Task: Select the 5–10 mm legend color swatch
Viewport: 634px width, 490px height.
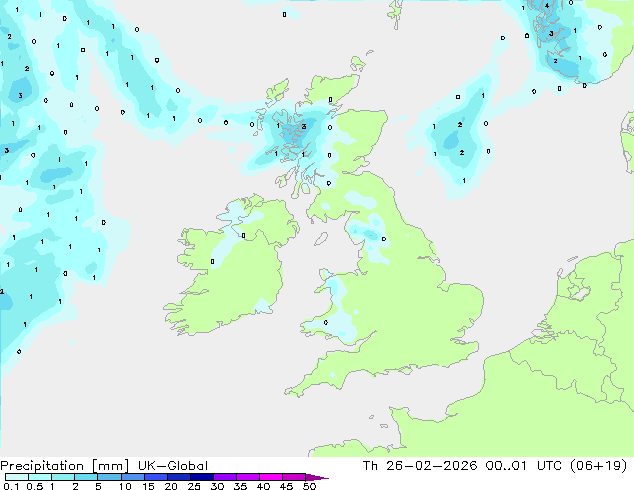Action: coord(109,477)
